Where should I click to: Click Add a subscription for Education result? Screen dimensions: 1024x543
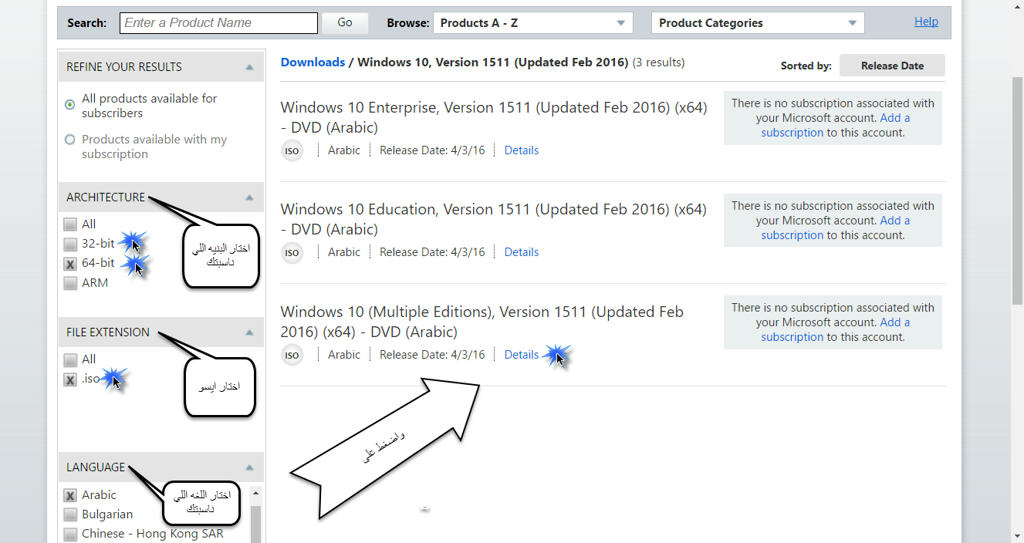pyautogui.click(x=835, y=228)
